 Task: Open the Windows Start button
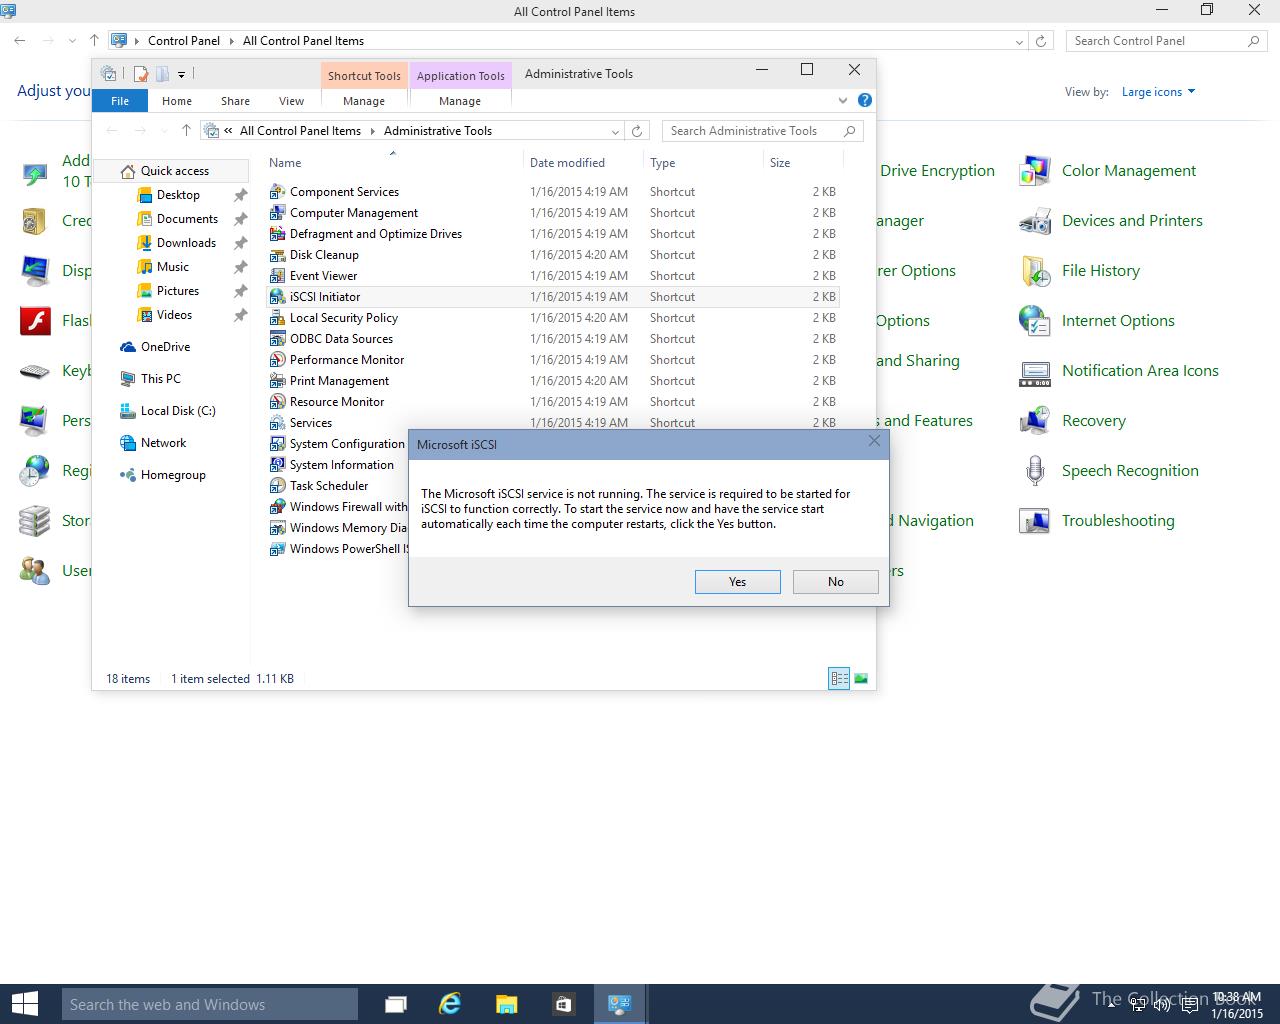[24, 1004]
